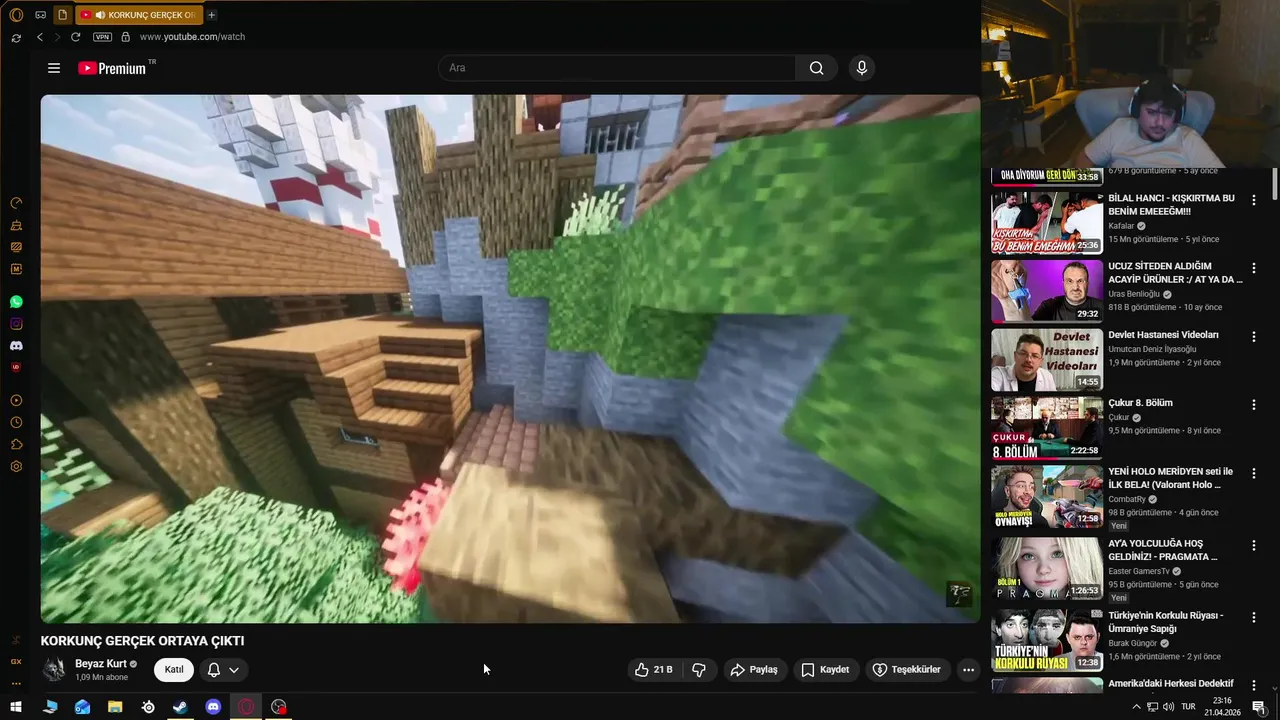Open the Windows notification center
The height and width of the screenshot is (720, 1280).
[x=1259, y=707]
